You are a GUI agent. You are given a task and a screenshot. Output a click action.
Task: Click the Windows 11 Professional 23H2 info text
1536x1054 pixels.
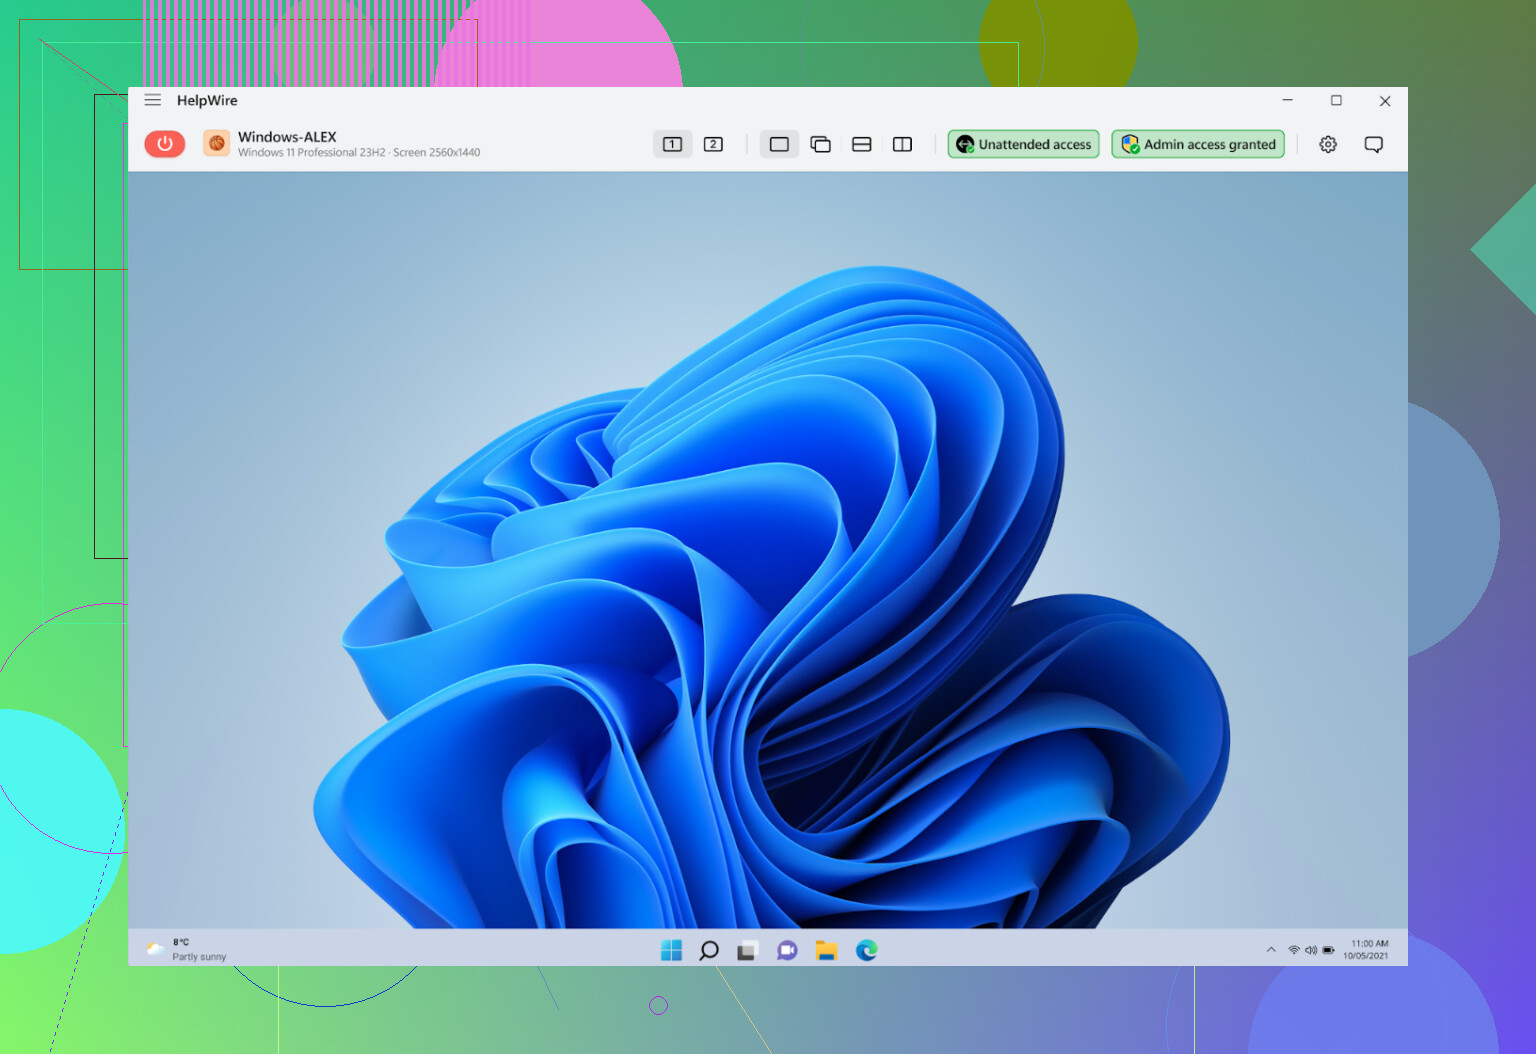pyautogui.click(x=359, y=153)
